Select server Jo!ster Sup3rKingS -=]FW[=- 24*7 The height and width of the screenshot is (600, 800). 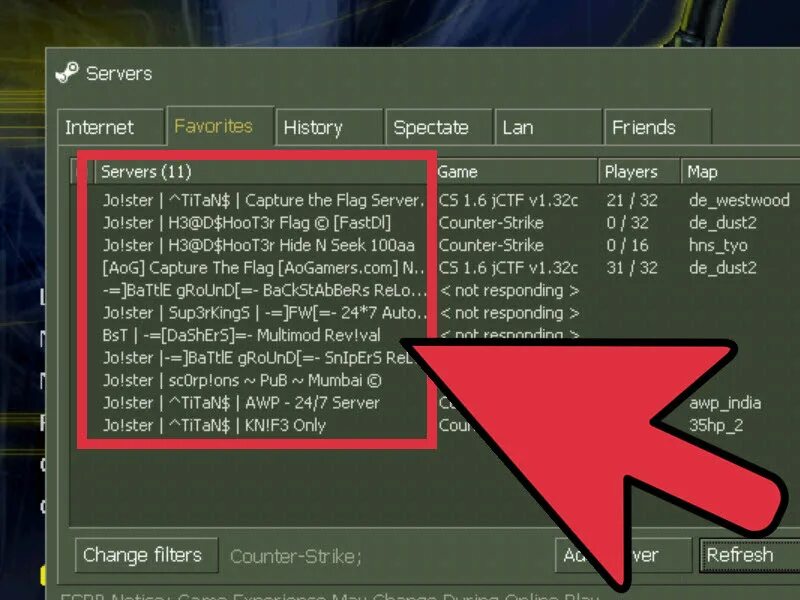click(x=264, y=312)
